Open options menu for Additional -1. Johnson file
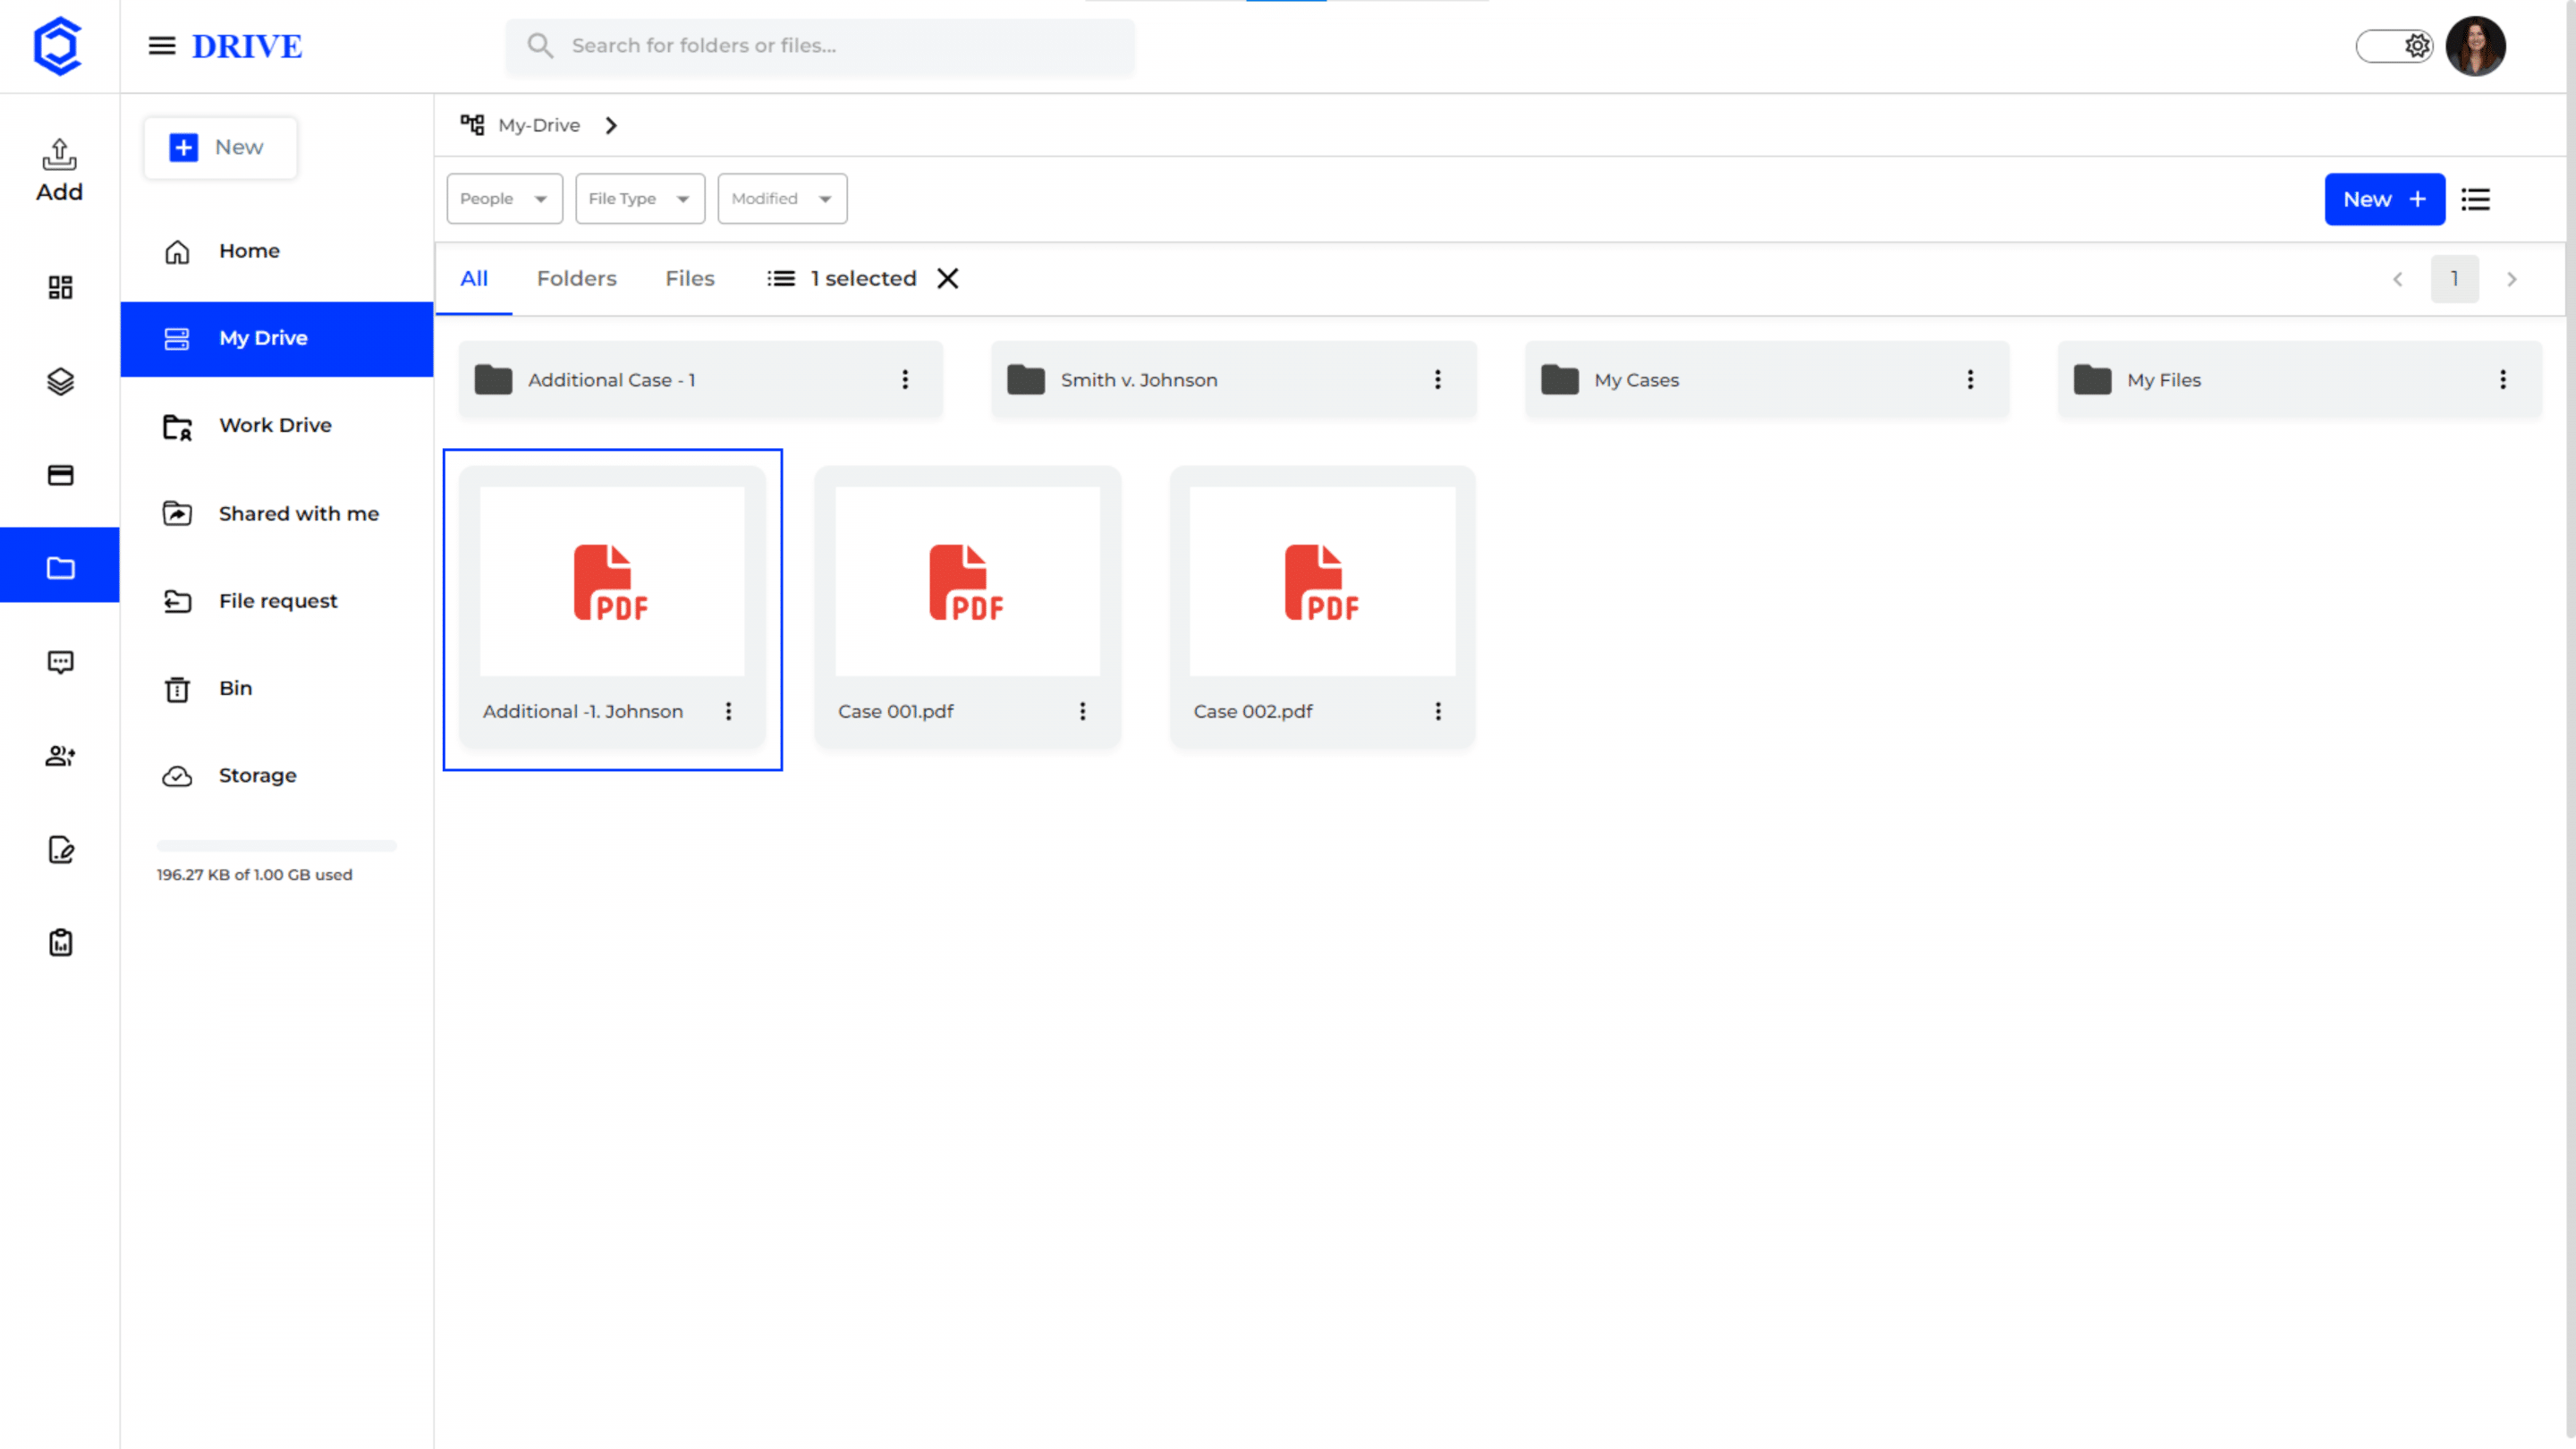2576x1449 pixels. [x=728, y=711]
